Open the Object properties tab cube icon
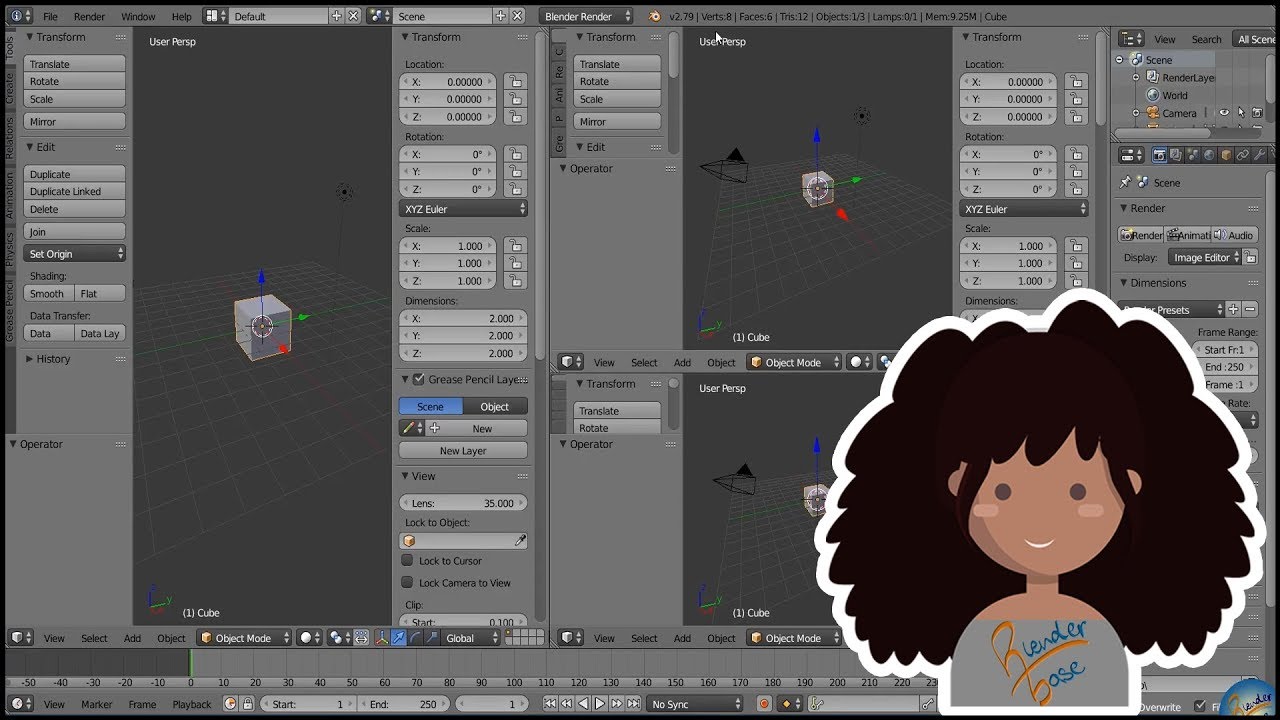Image resolution: width=1280 pixels, height=720 pixels. pyautogui.click(x=1226, y=155)
